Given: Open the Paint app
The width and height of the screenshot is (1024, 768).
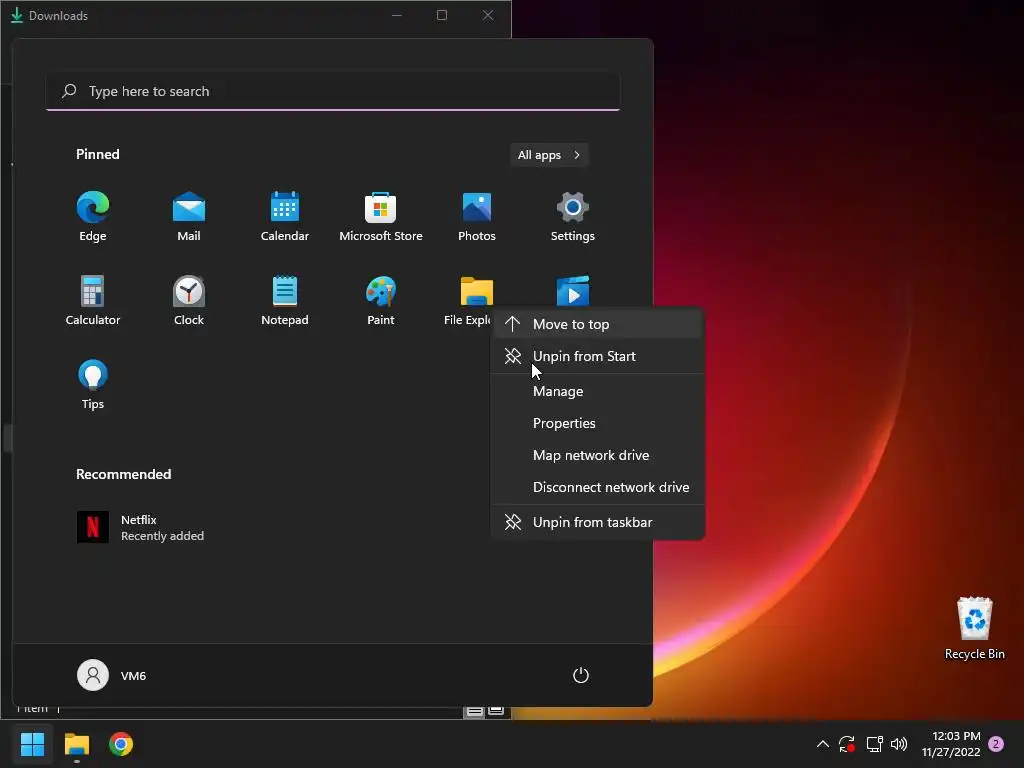Looking at the screenshot, I should click(381, 300).
